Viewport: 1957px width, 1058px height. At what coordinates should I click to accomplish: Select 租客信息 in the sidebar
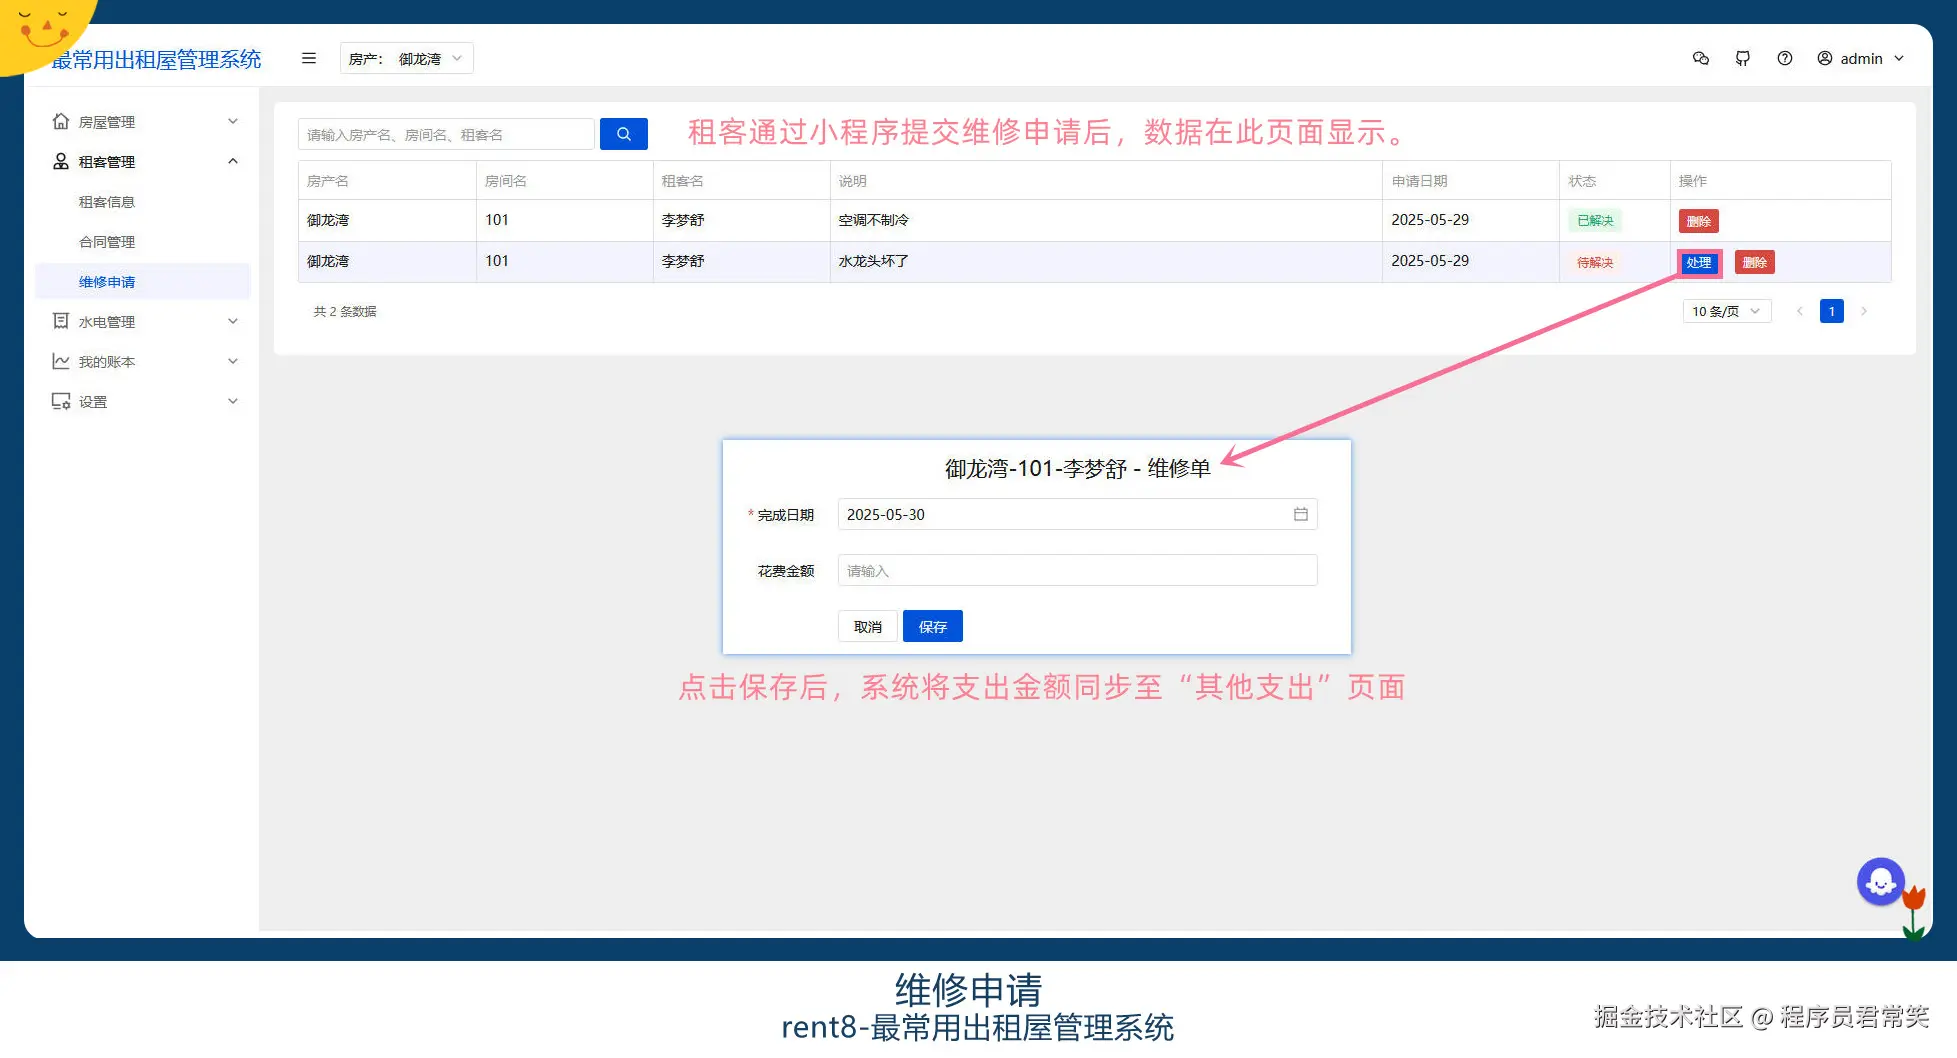(108, 201)
